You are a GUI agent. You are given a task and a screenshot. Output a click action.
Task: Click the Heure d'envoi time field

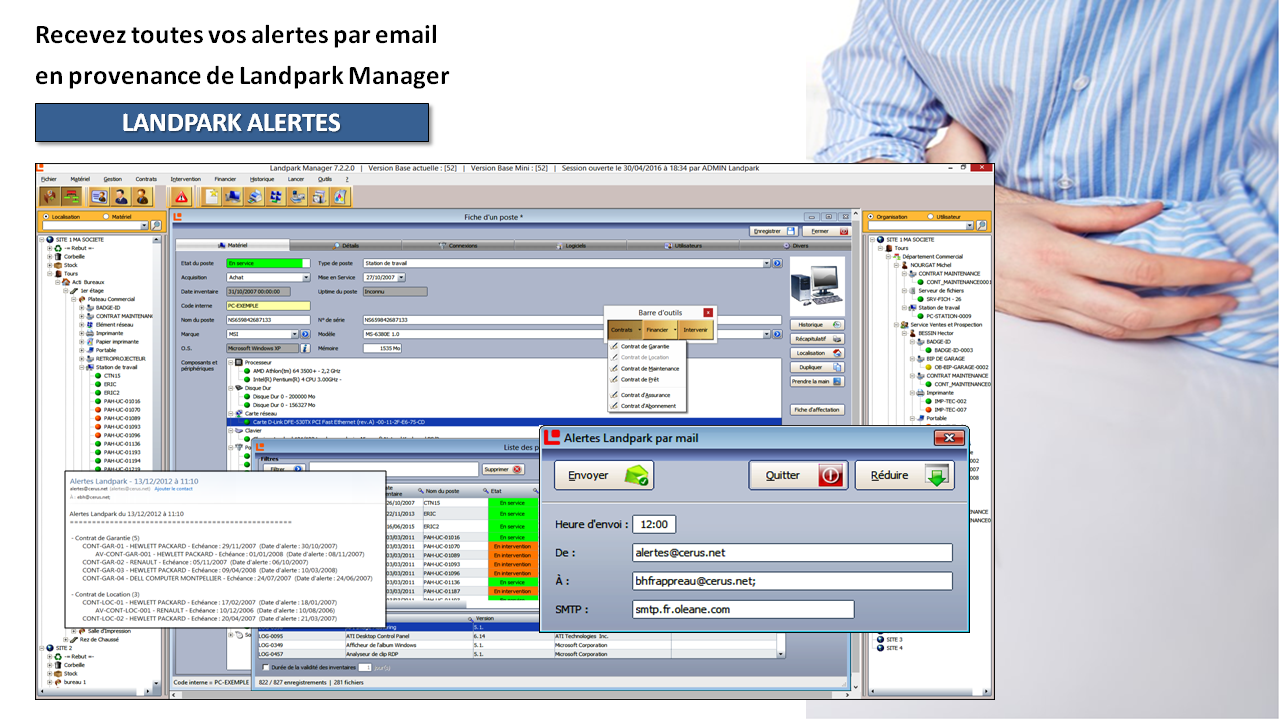(x=654, y=524)
